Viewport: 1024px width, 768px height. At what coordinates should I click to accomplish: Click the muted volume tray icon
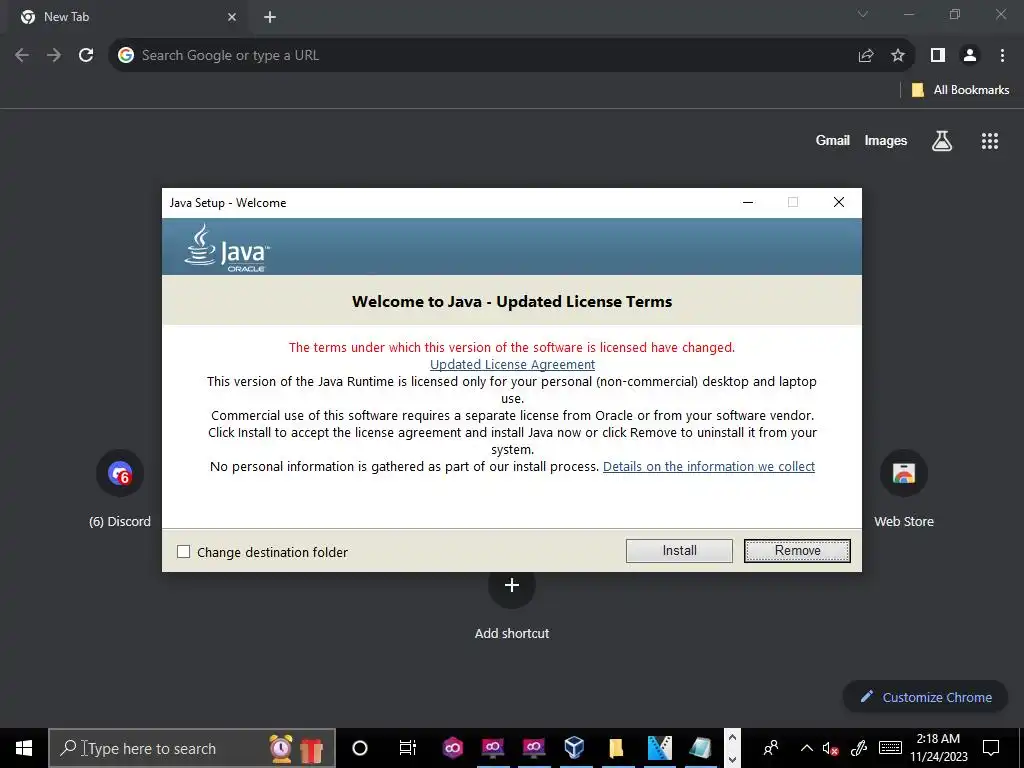click(x=831, y=748)
